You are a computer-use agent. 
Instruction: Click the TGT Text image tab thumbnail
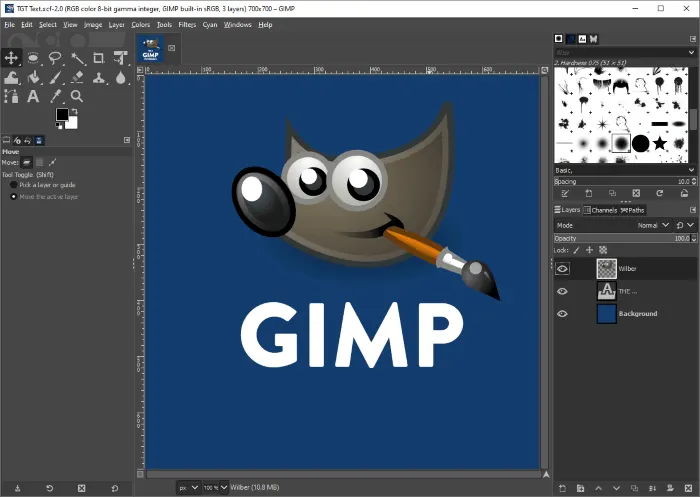150,48
